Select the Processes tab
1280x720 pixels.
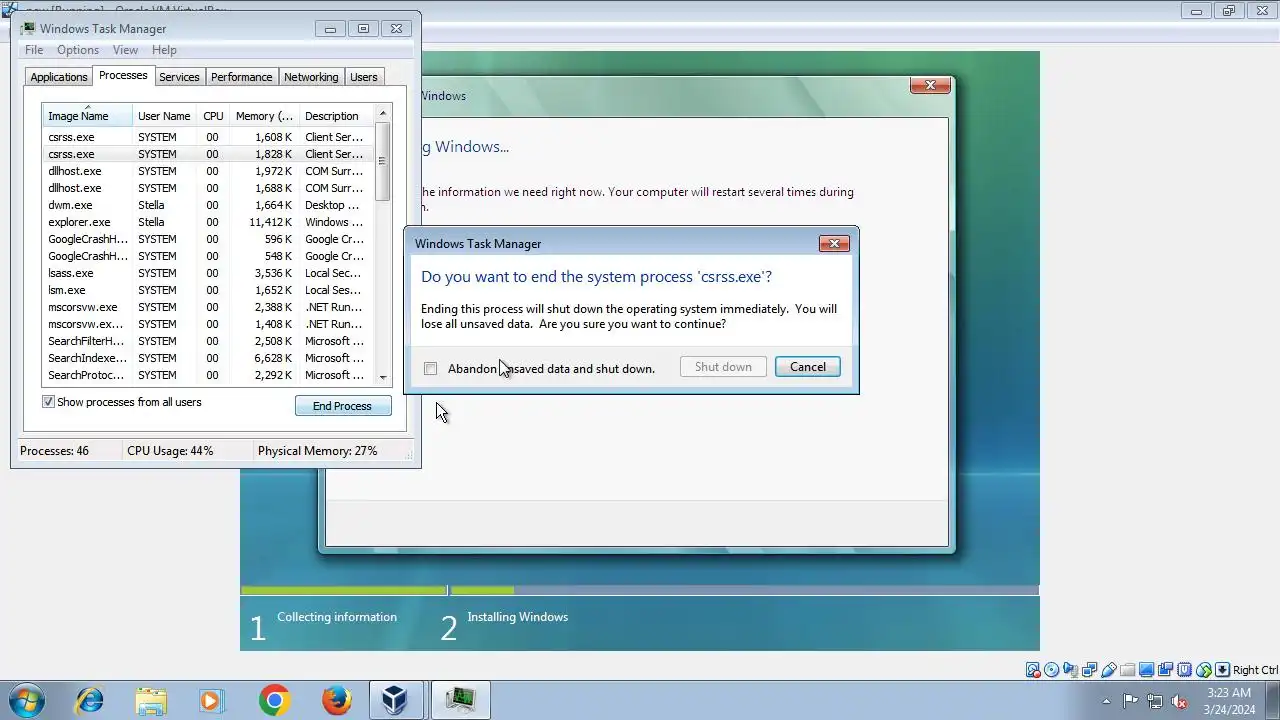coord(123,76)
